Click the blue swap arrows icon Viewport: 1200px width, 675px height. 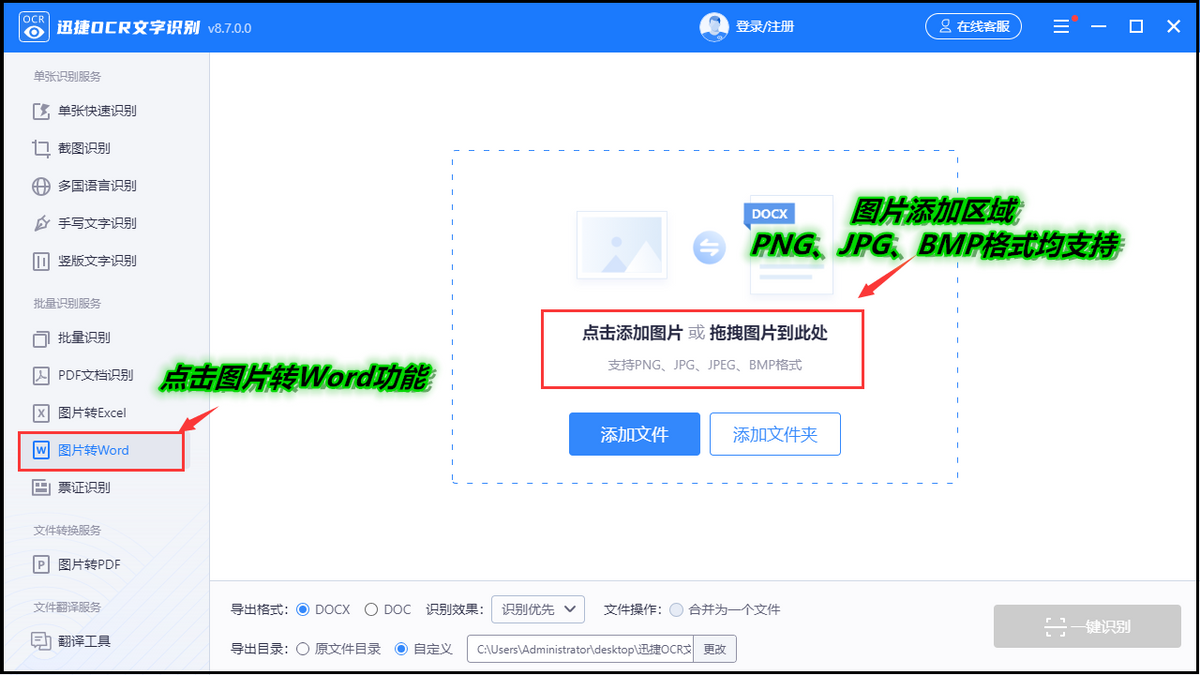click(x=709, y=247)
